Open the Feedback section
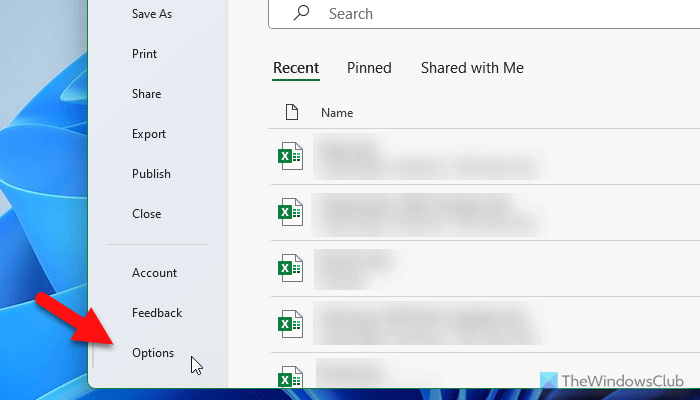 pyautogui.click(x=157, y=313)
